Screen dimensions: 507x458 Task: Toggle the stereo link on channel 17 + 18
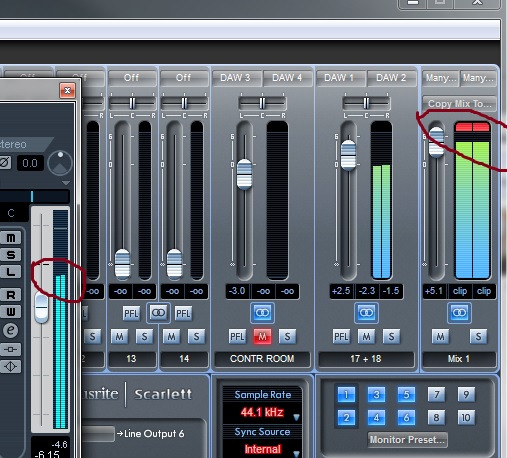tap(366, 313)
